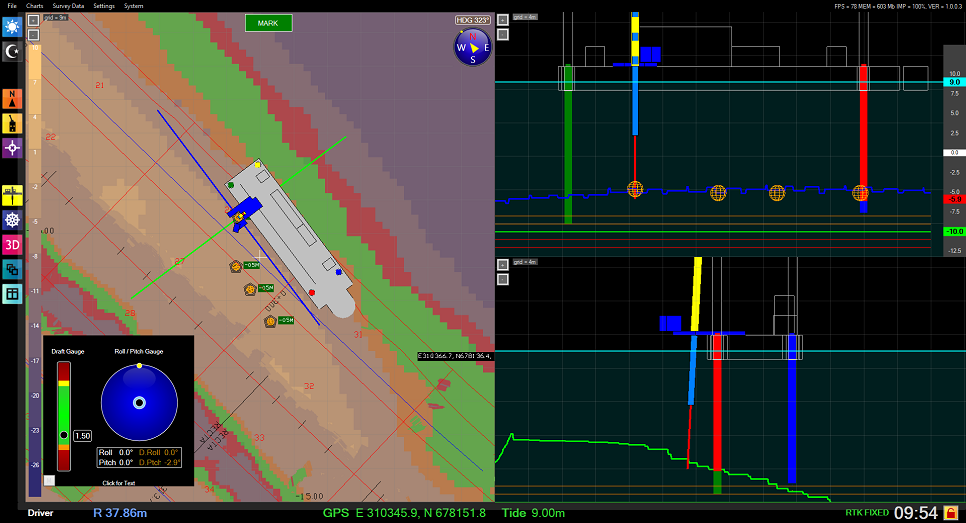Screen dimensions: 966x523
Task: Click the panel layout icon in sidebar
Action: click(13, 293)
